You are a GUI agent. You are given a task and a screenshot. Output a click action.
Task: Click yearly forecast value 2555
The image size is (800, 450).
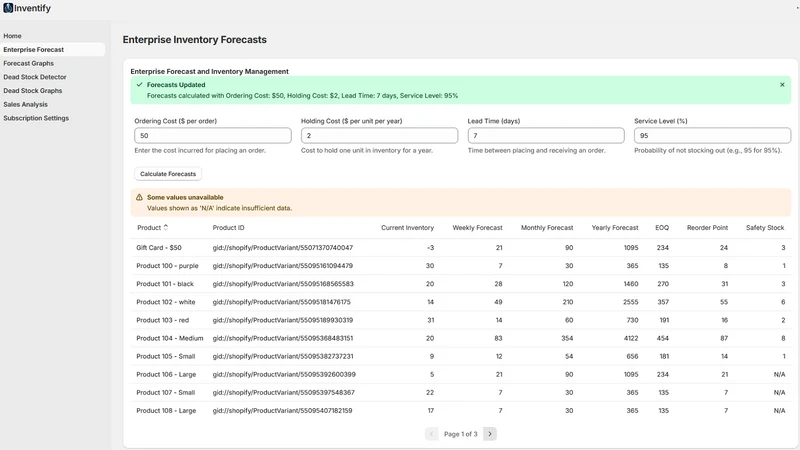pyautogui.click(x=631, y=302)
